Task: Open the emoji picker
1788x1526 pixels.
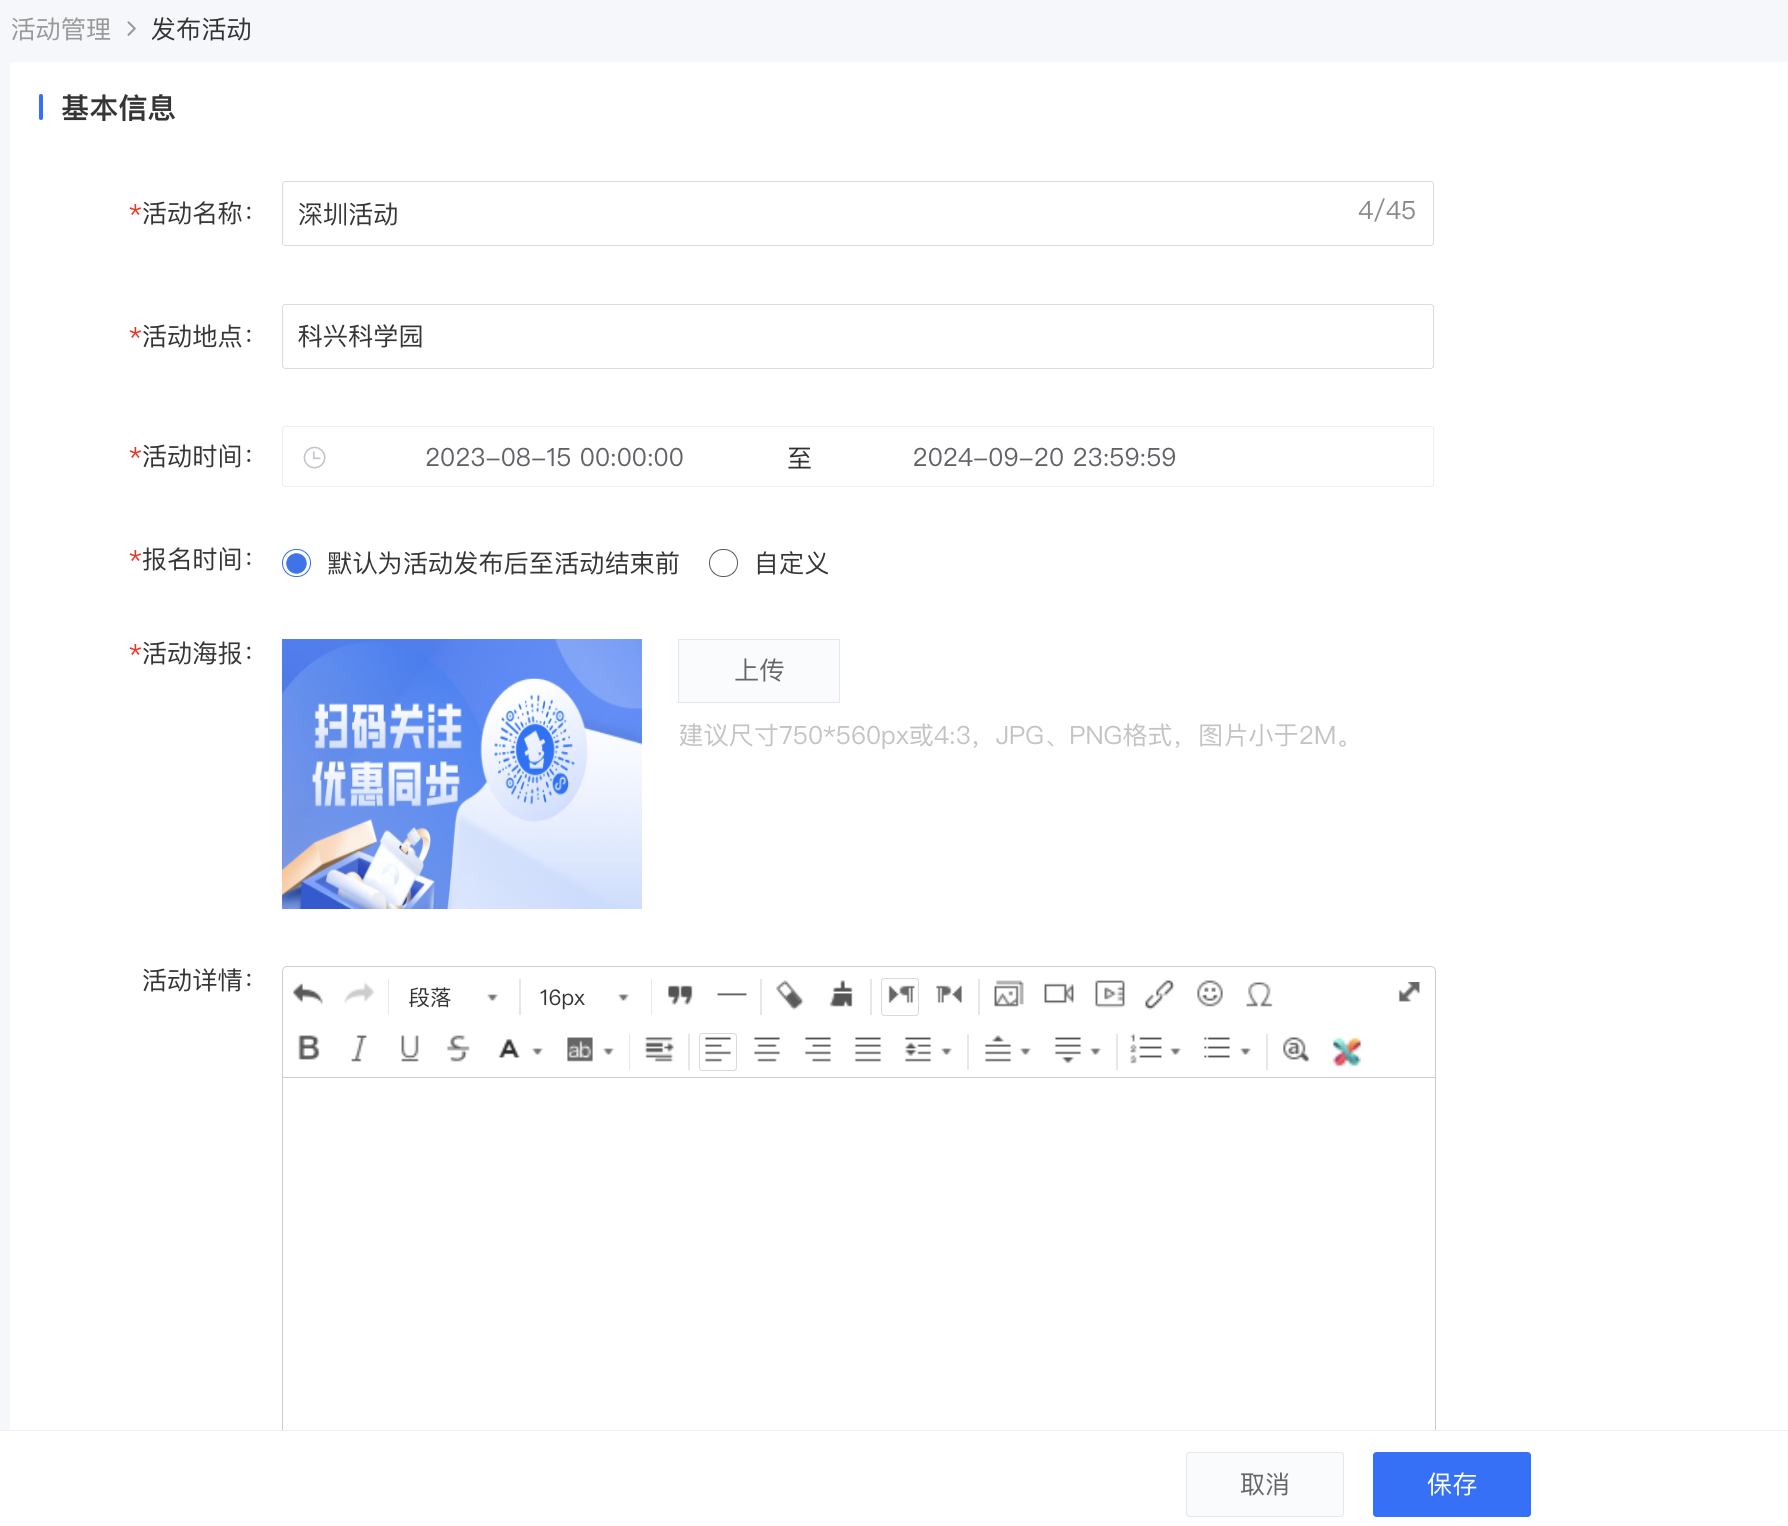Action: pos(1210,994)
